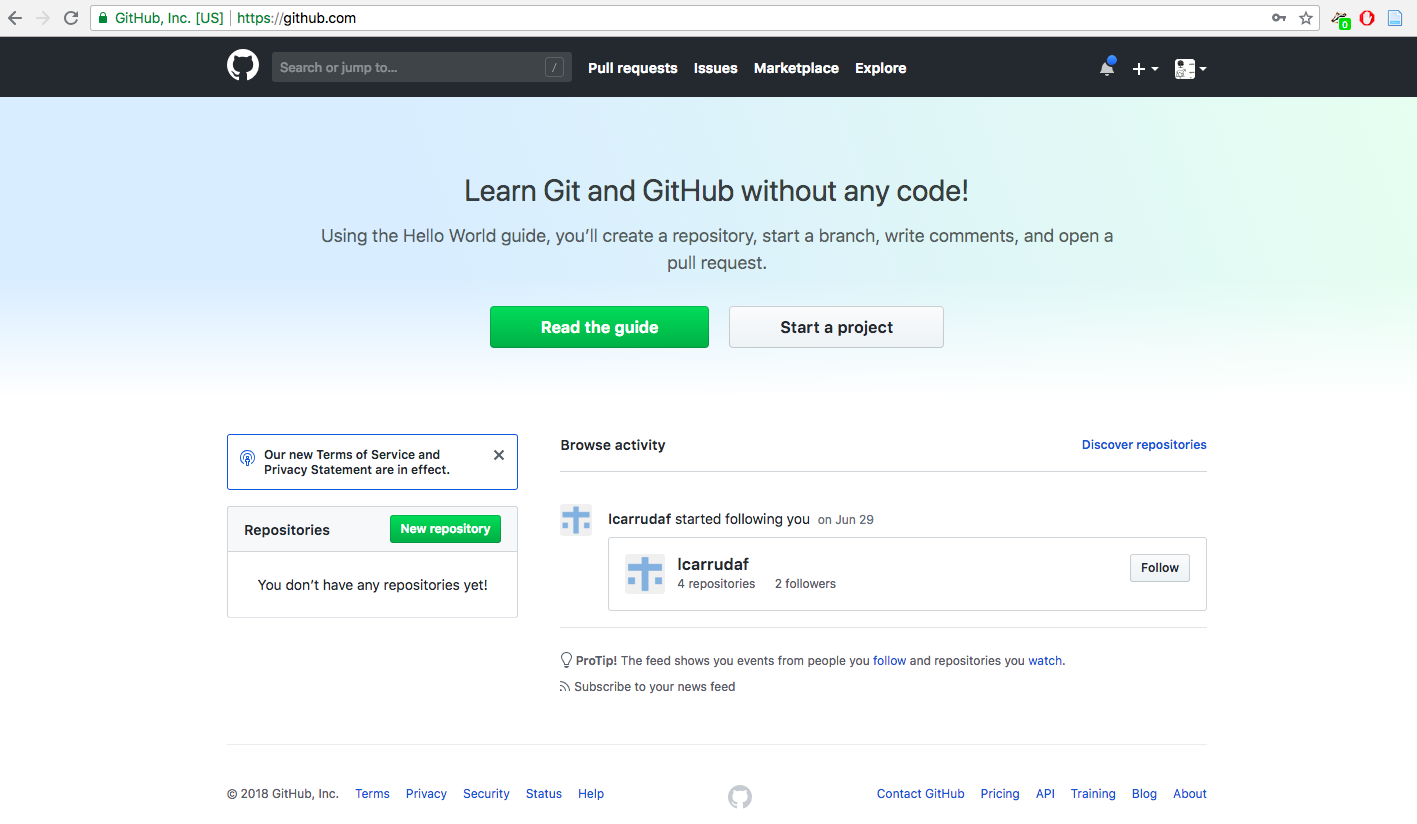This screenshot has width=1417, height=824.
Task: Open lcarrudaf name in user card
Action: pyautogui.click(x=713, y=564)
